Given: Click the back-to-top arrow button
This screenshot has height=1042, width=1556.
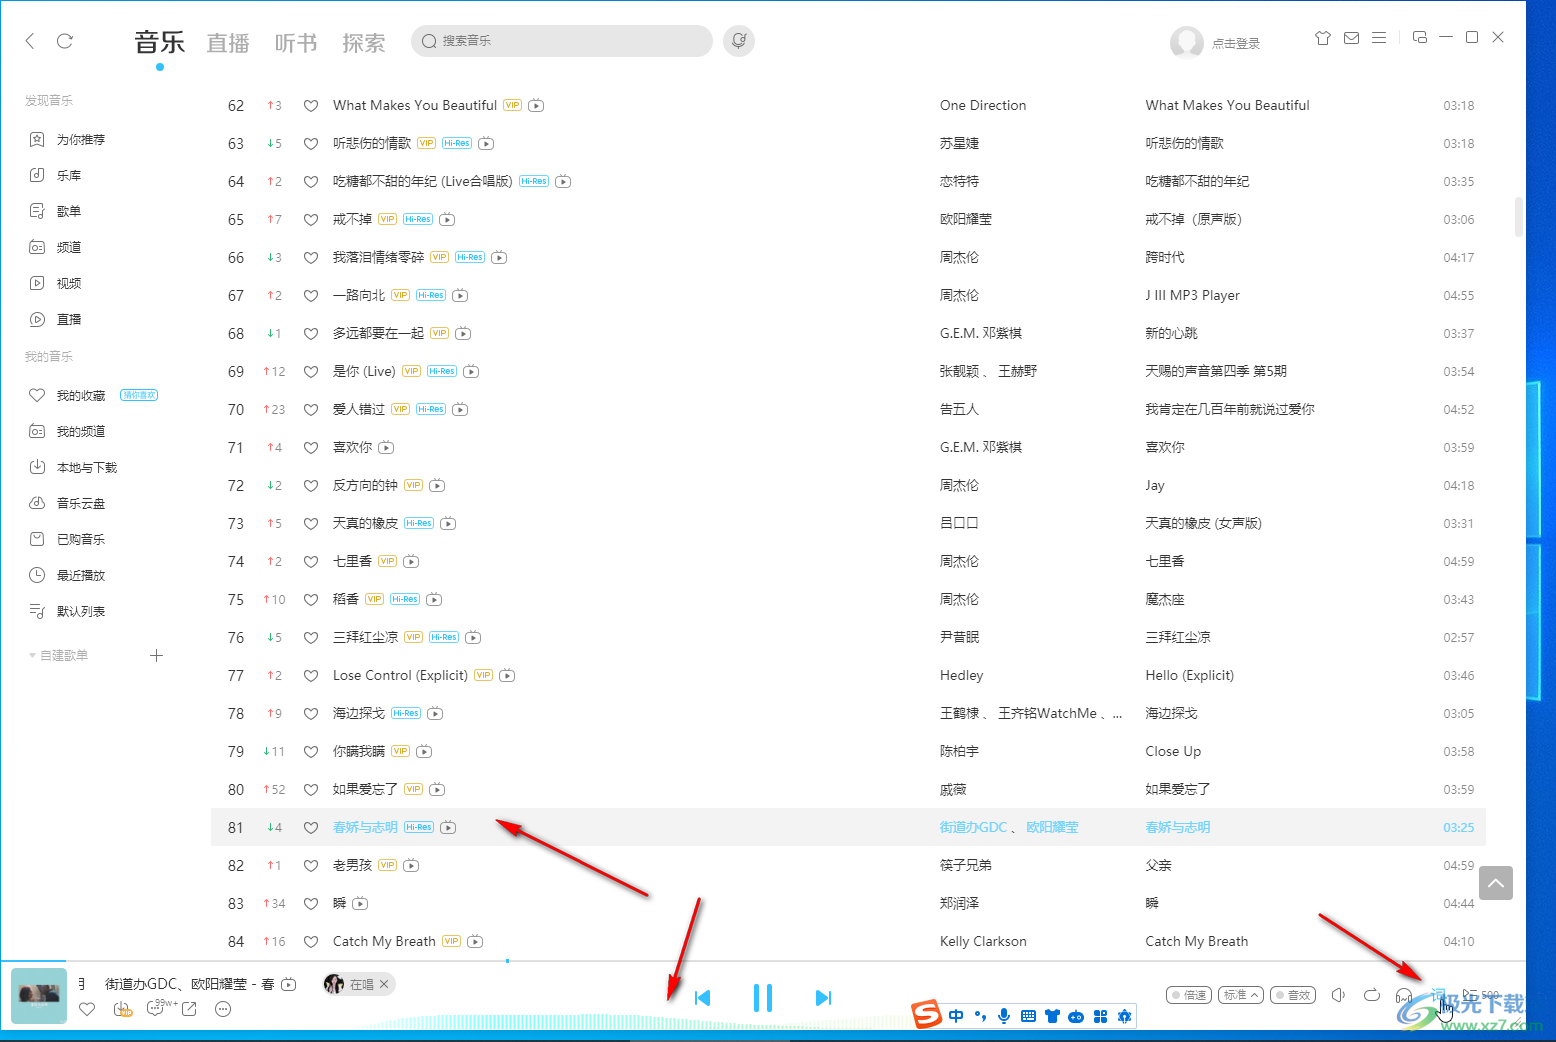Looking at the screenshot, I should point(1496,883).
